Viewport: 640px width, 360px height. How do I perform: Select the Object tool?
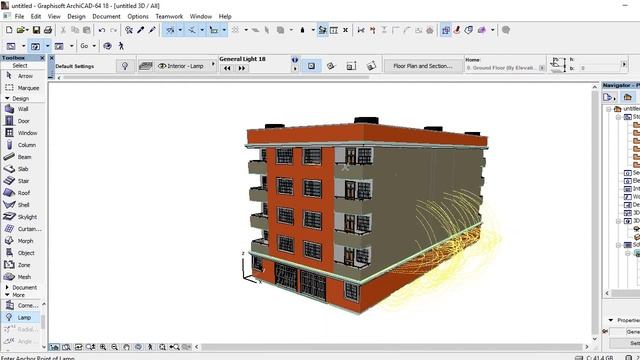pyautogui.click(x=23, y=253)
